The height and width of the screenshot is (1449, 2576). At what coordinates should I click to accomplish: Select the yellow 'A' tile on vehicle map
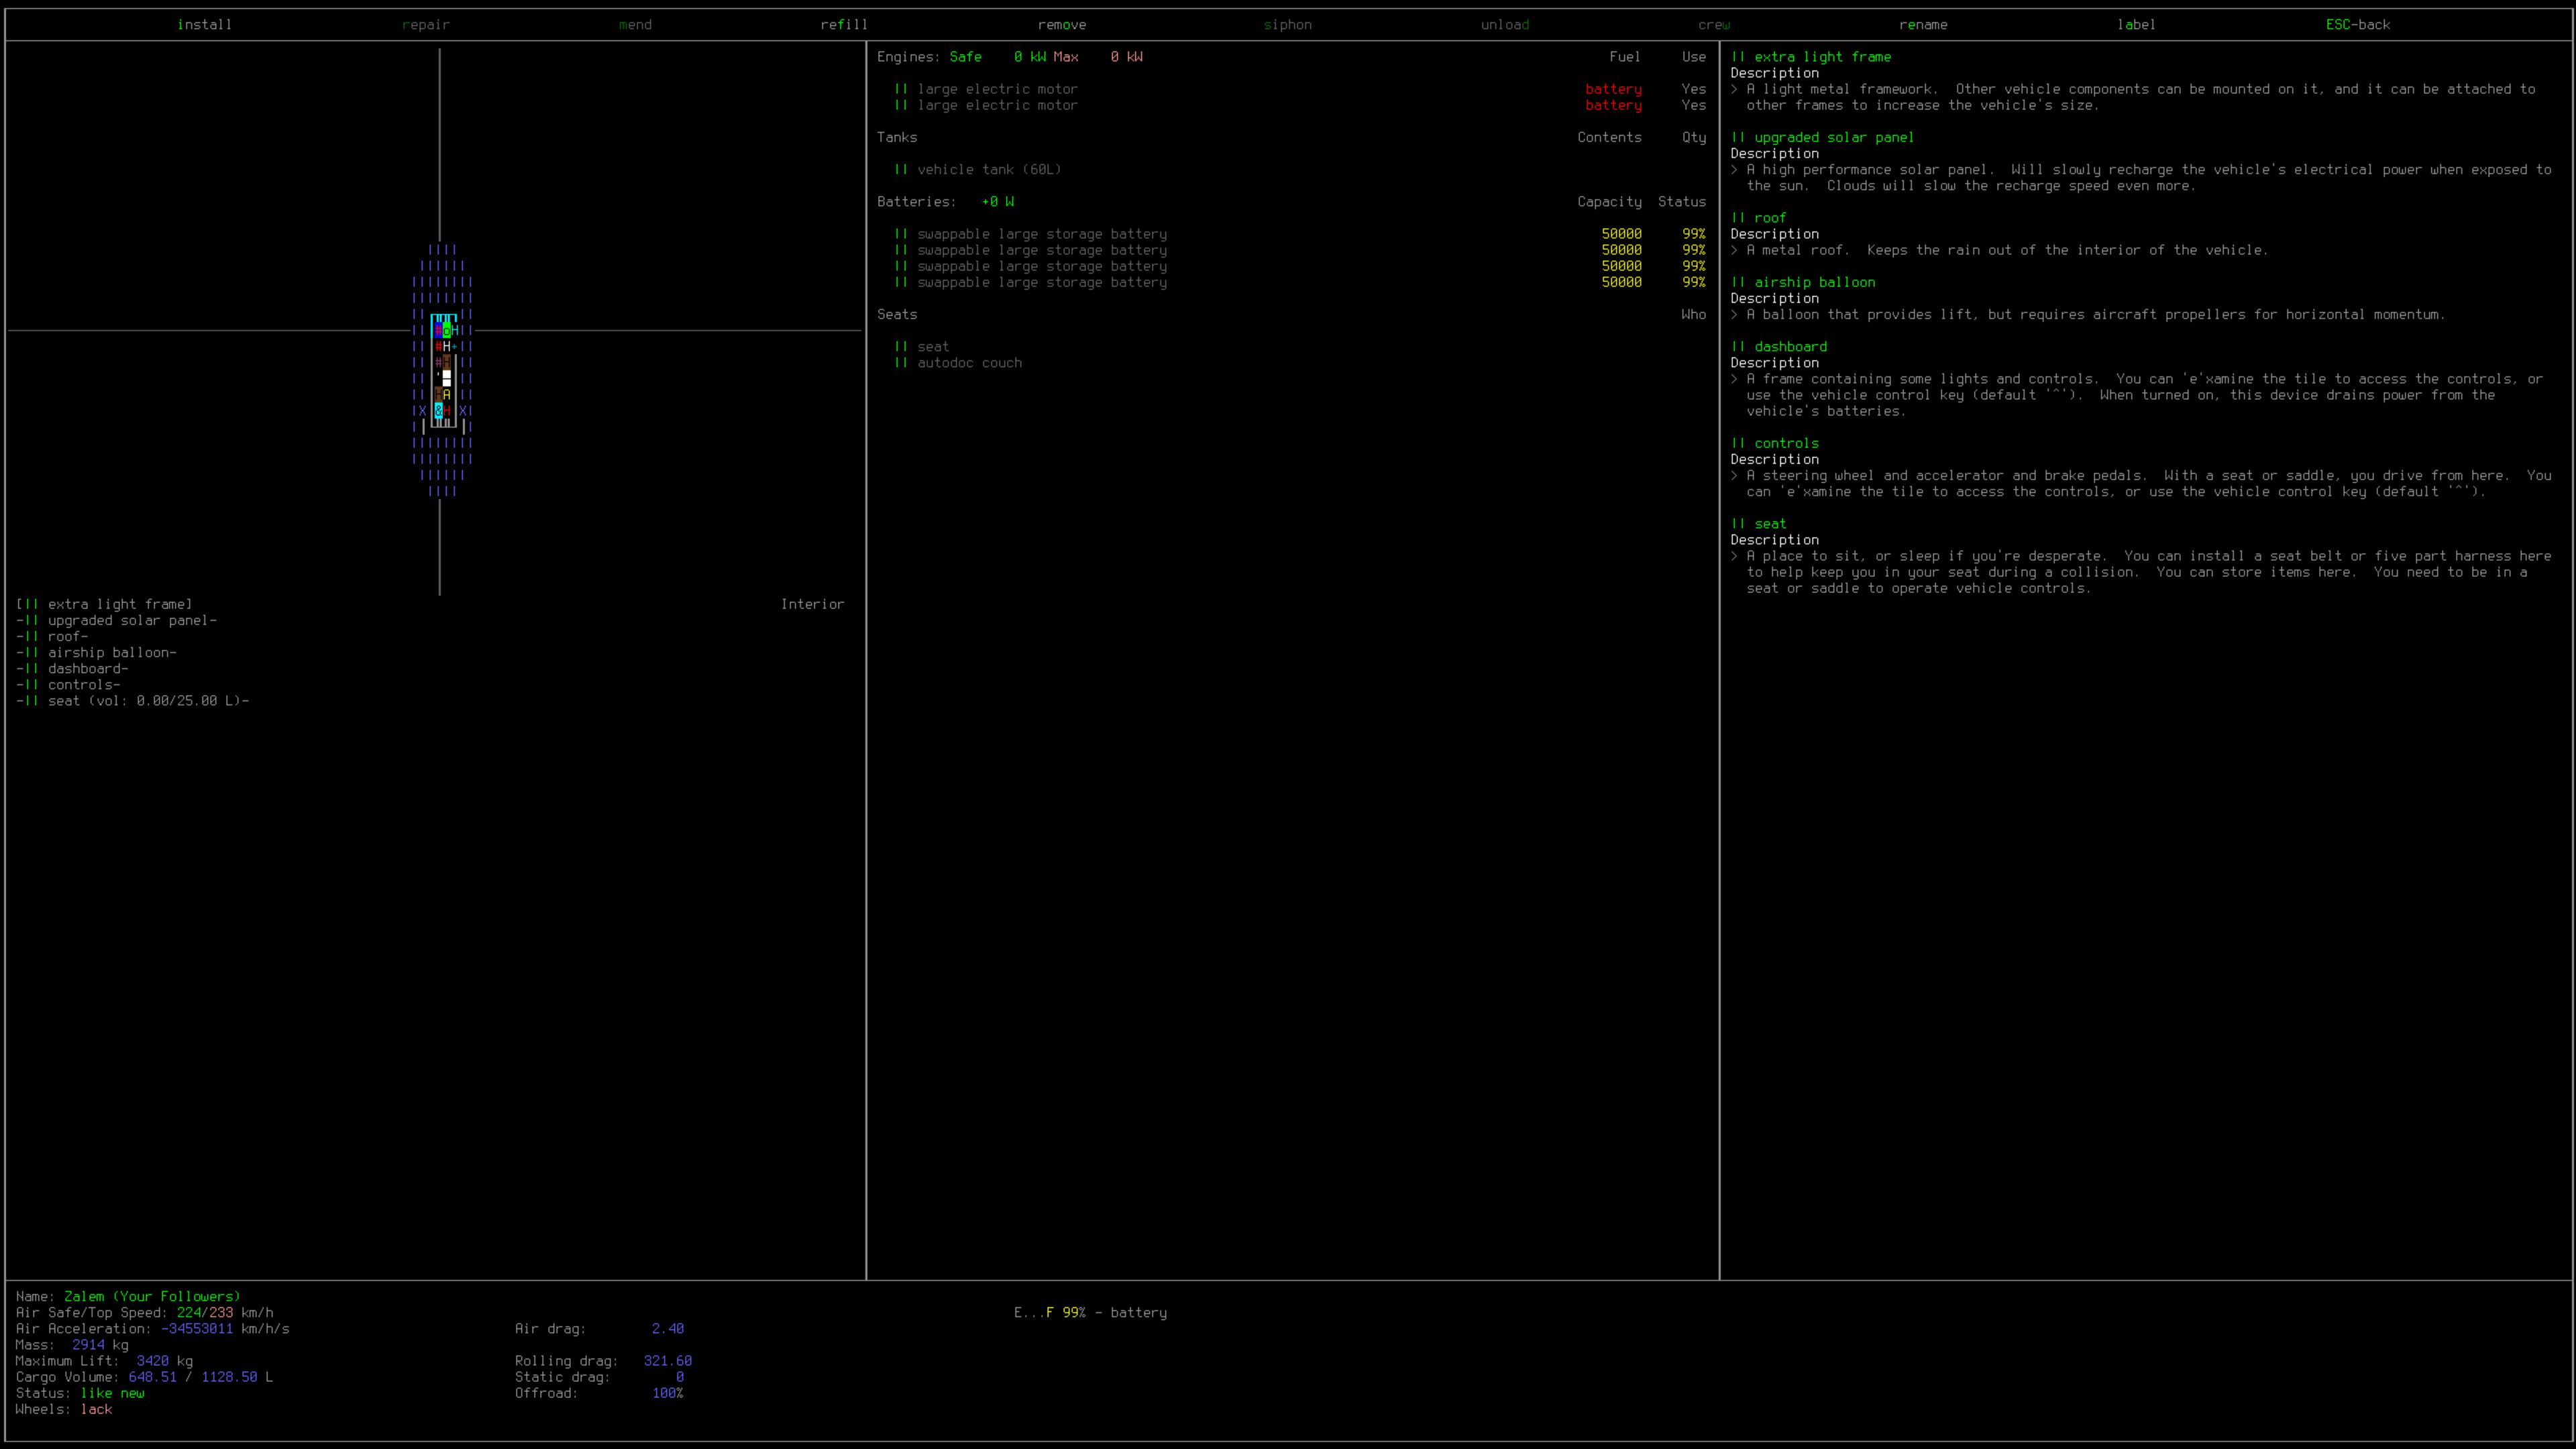point(447,394)
